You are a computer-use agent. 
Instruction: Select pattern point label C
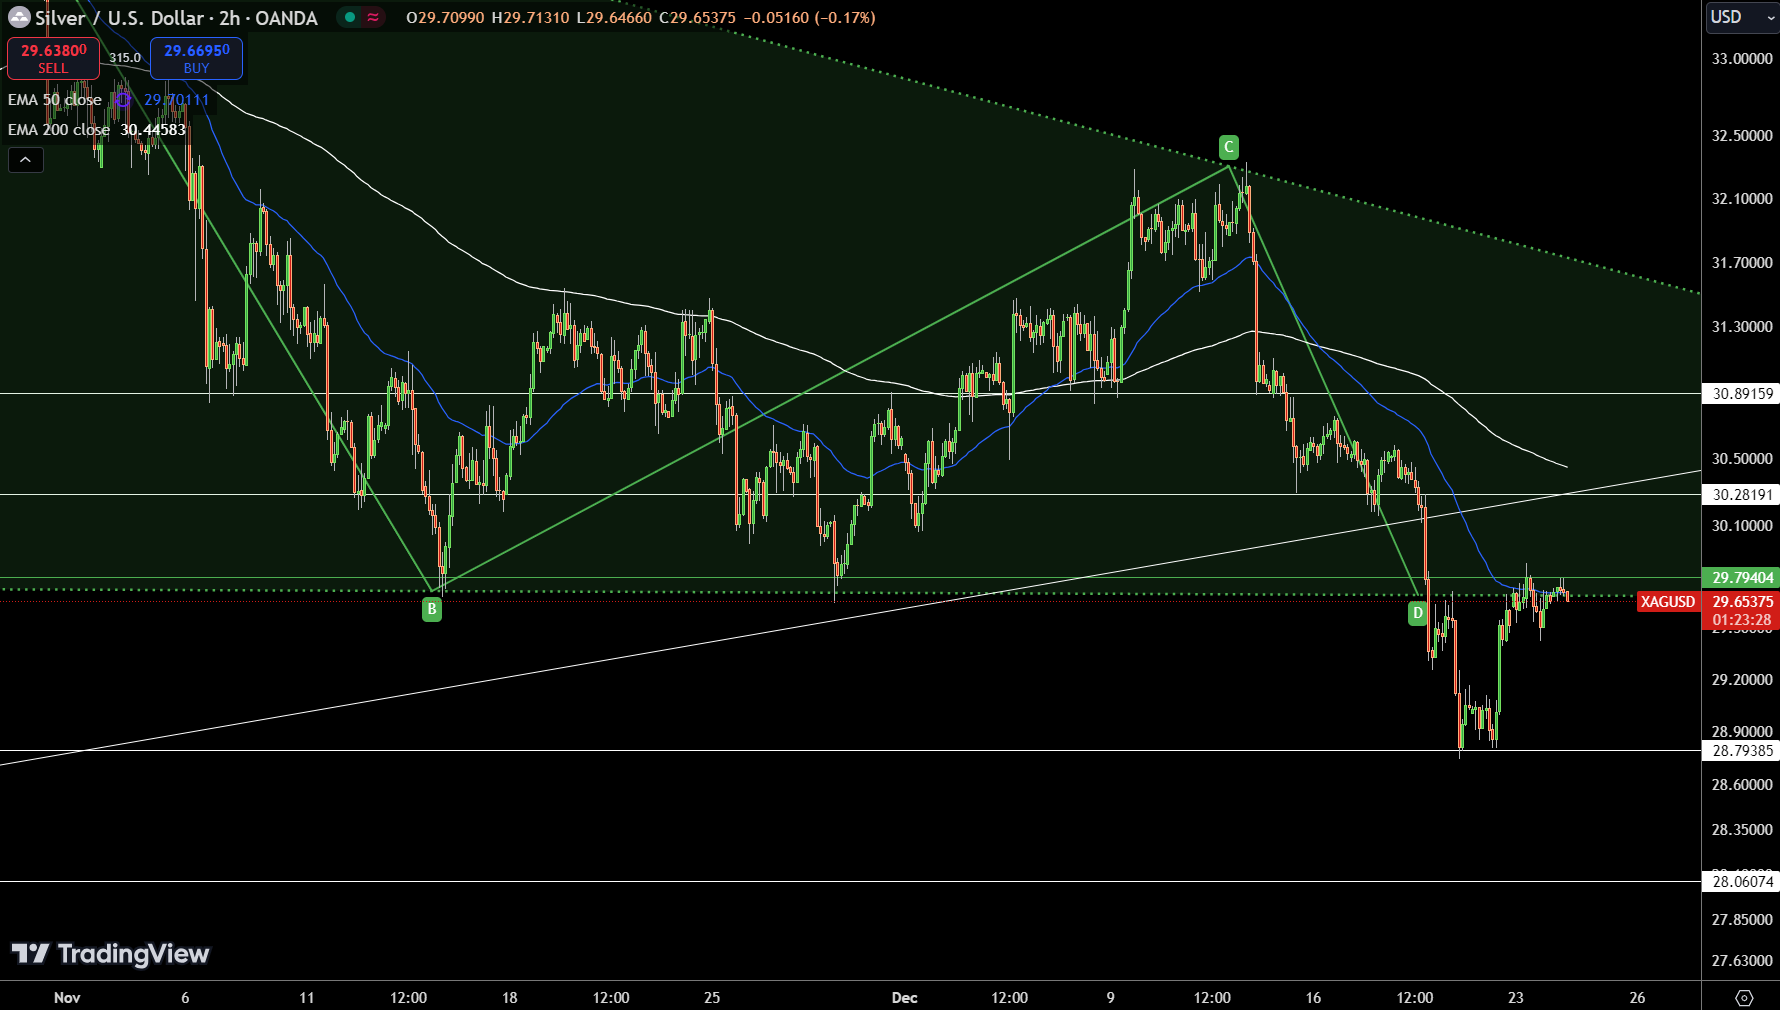point(1229,147)
